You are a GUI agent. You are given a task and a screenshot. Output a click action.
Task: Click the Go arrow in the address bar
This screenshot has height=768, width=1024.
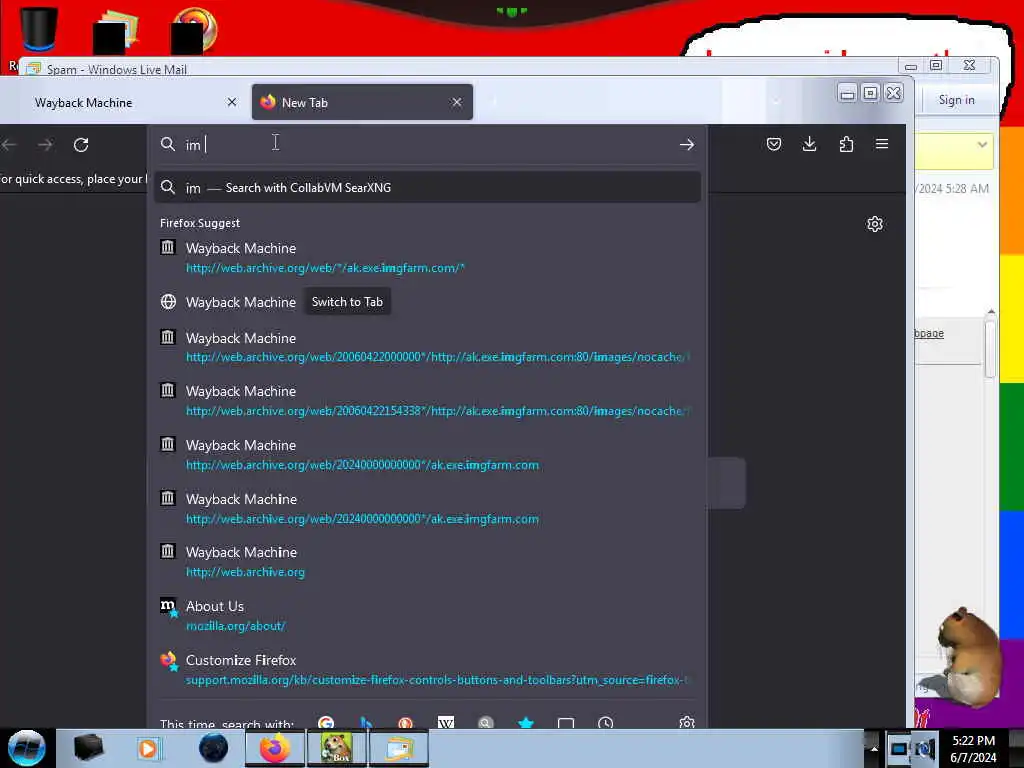click(686, 144)
